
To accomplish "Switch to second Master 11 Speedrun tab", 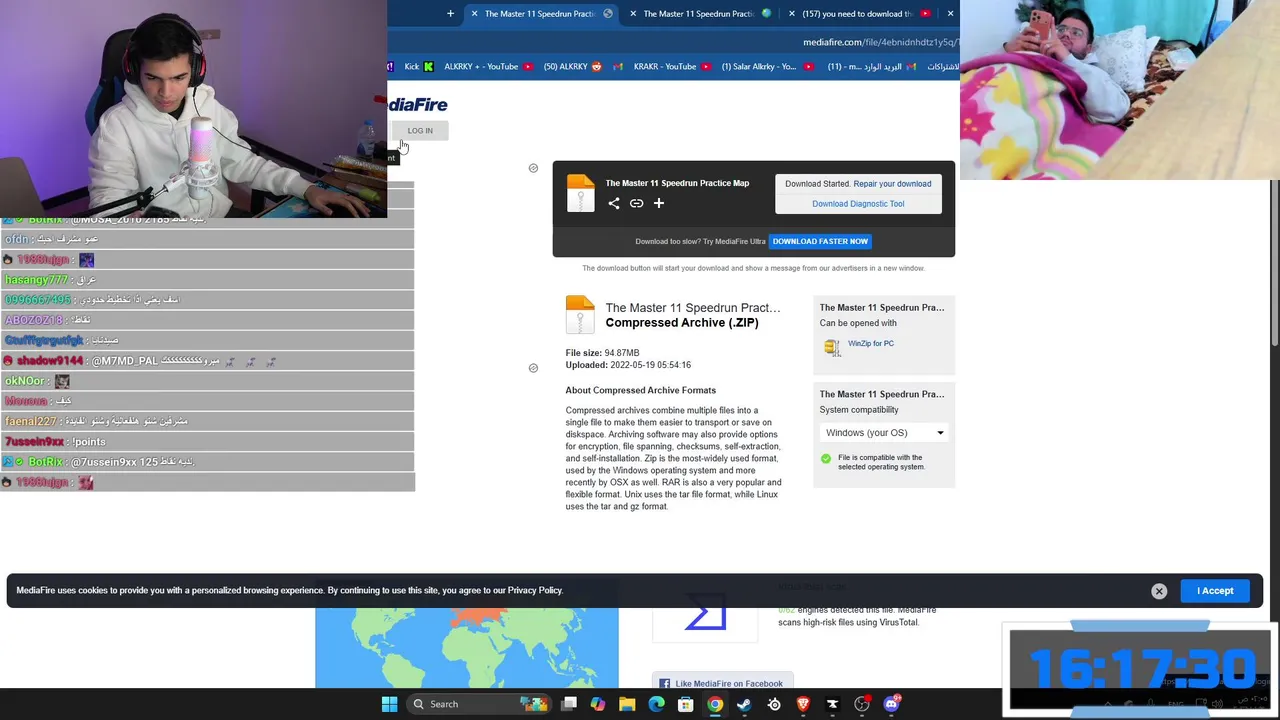I will pos(699,13).
